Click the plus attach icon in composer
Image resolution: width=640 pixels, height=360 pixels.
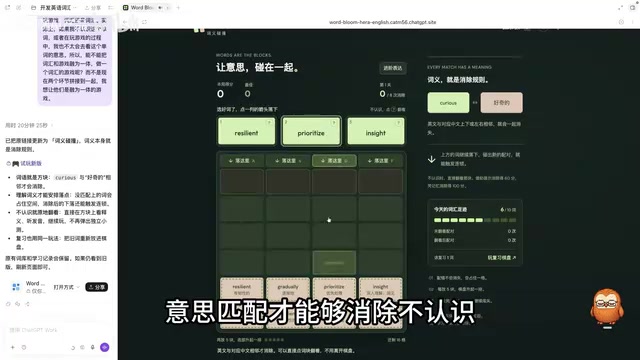tap(13, 347)
